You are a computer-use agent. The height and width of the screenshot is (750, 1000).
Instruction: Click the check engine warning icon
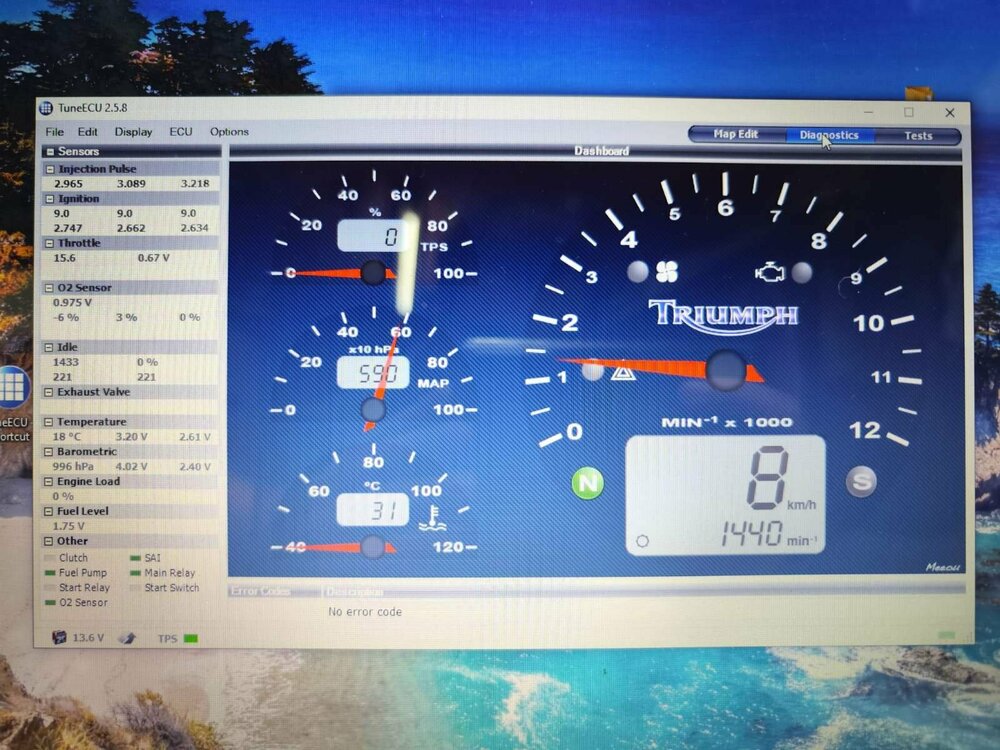point(770,272)
